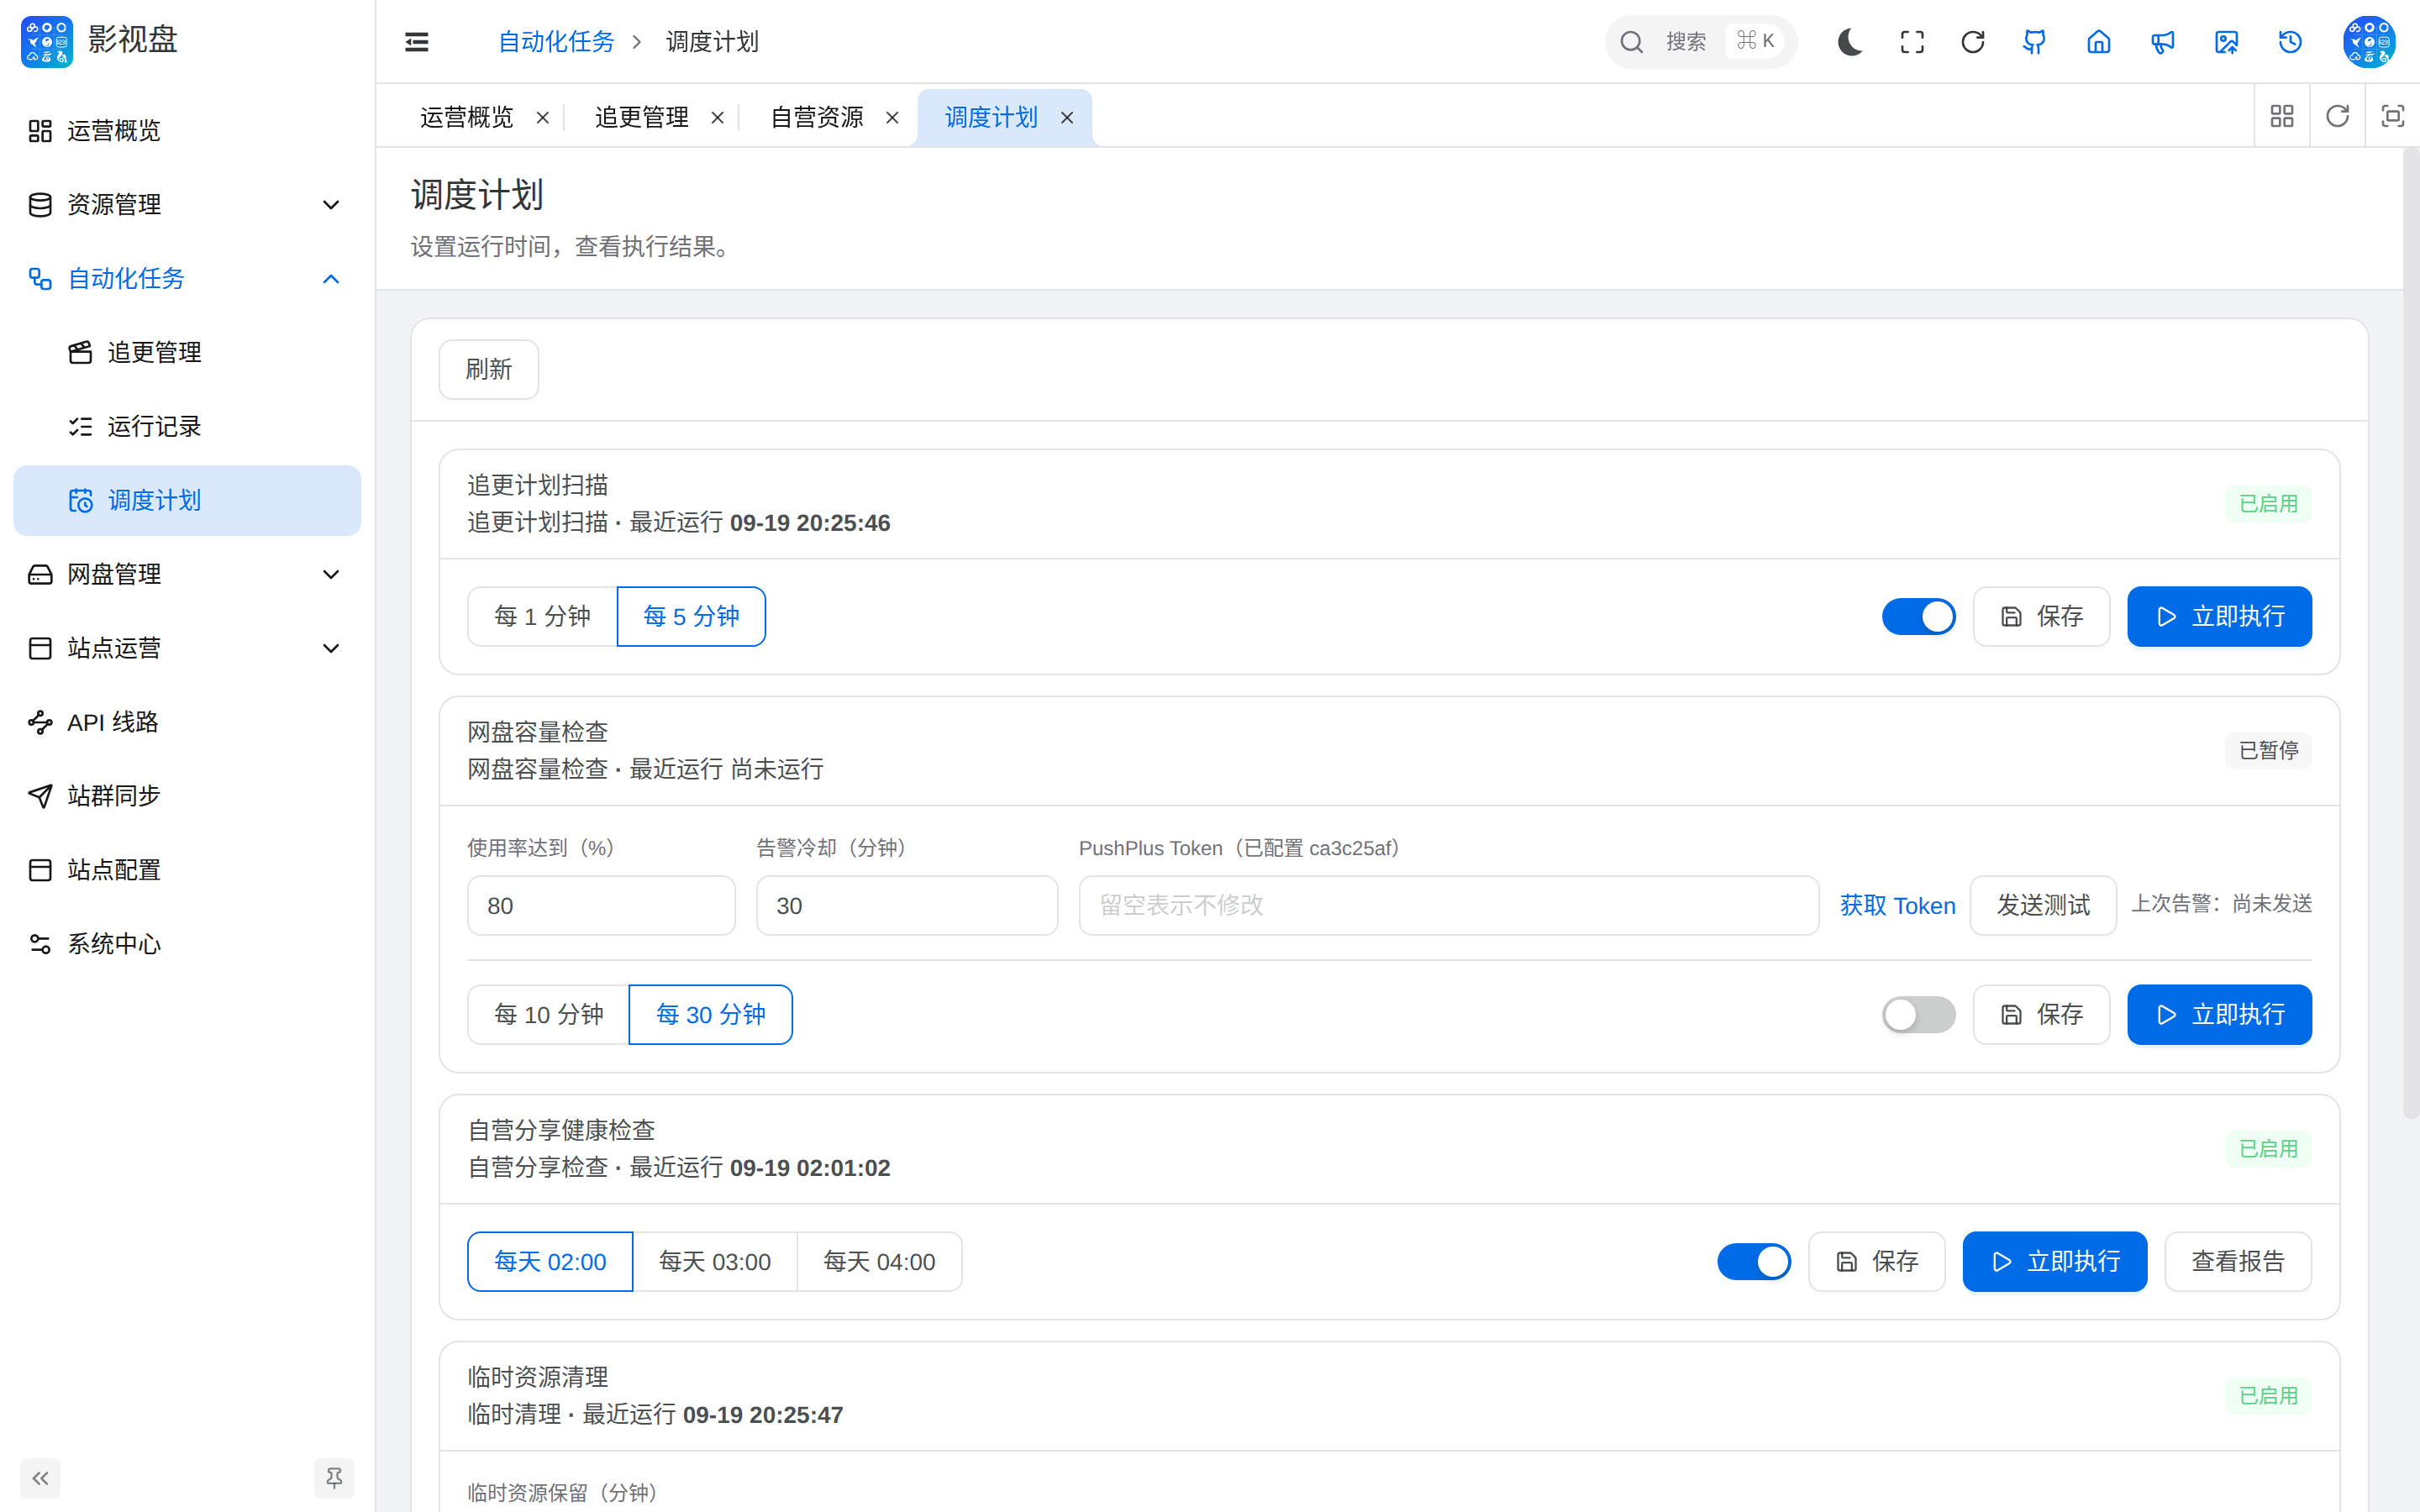The width and height of the screenshot is (2420, 1512).
Task: Switch to 自营资源 tab
Action: pyautogui.click(x=816, y=118)
